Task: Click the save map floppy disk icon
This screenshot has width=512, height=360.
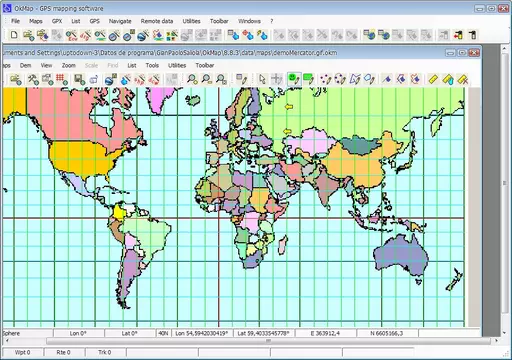Action: (79, 79)
